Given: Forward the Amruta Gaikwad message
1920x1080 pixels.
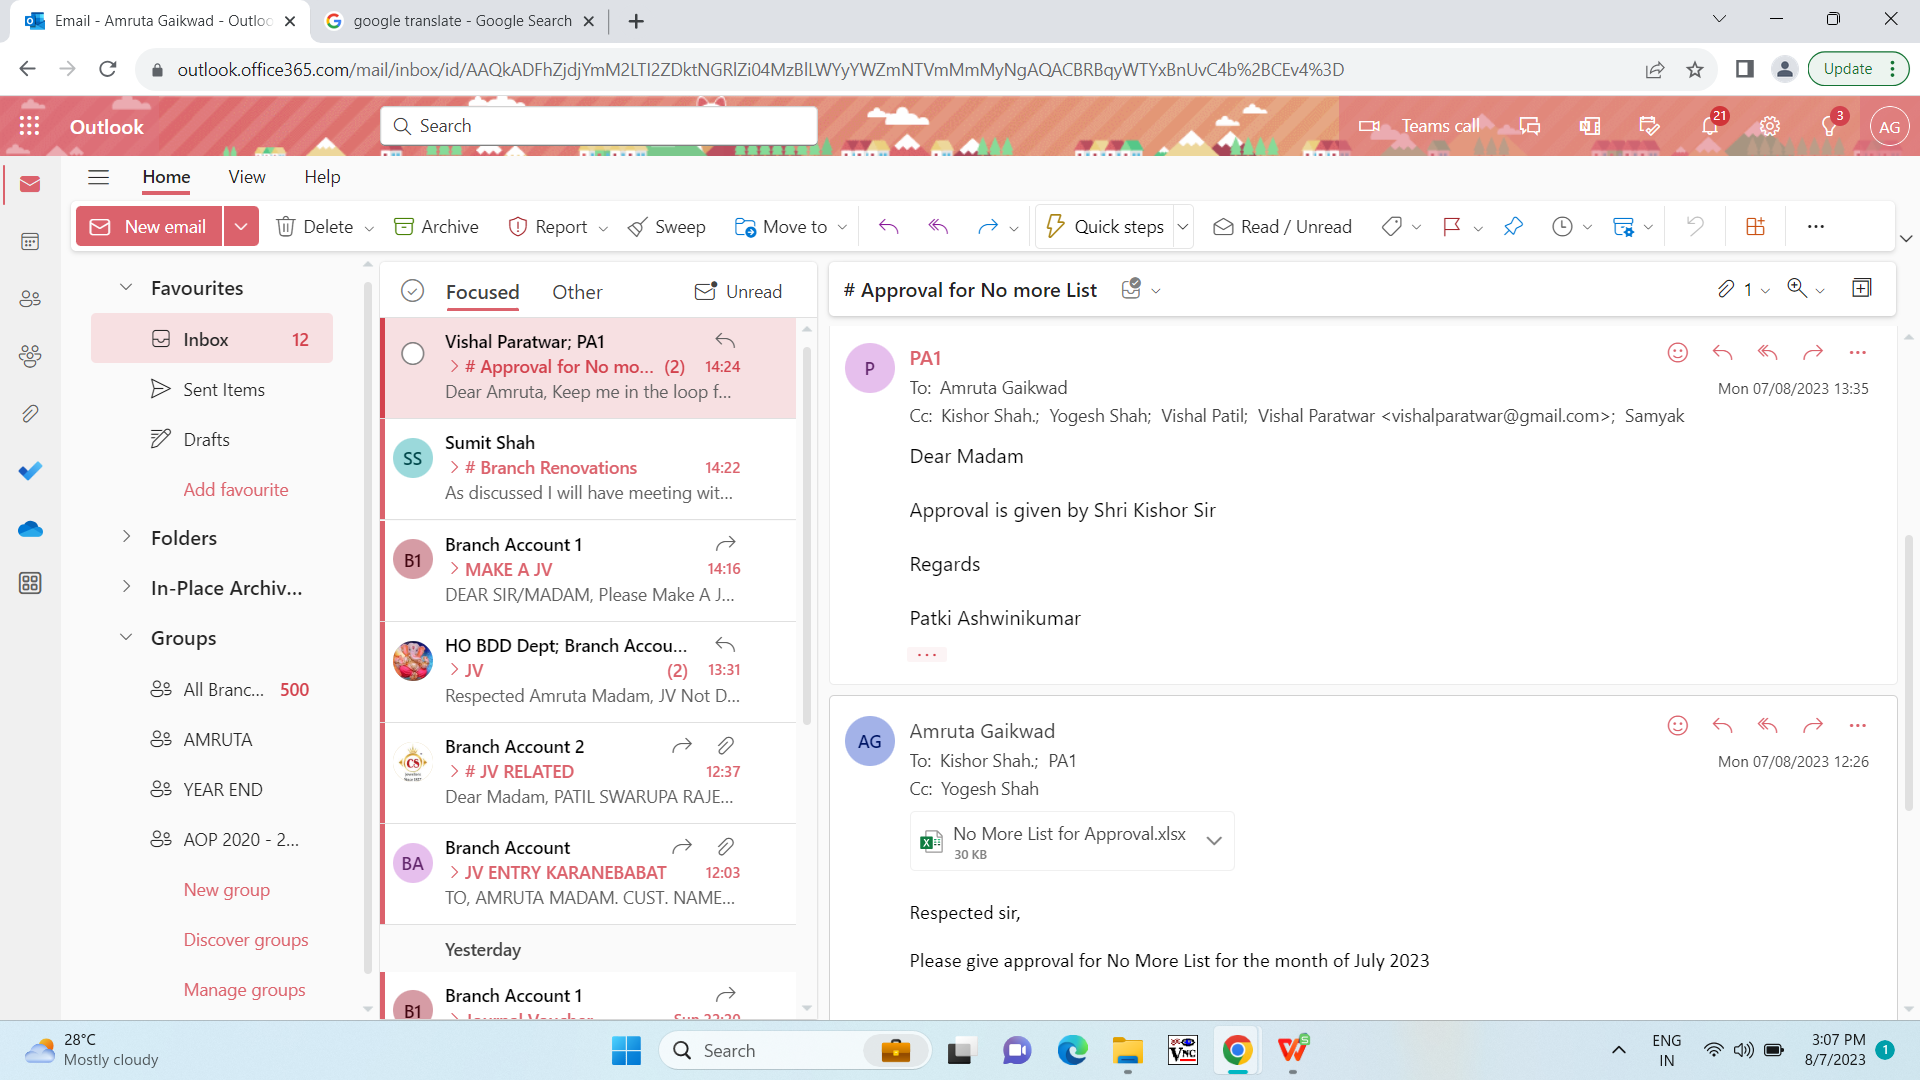Looking at the screenshot, I should point(1813,725).
